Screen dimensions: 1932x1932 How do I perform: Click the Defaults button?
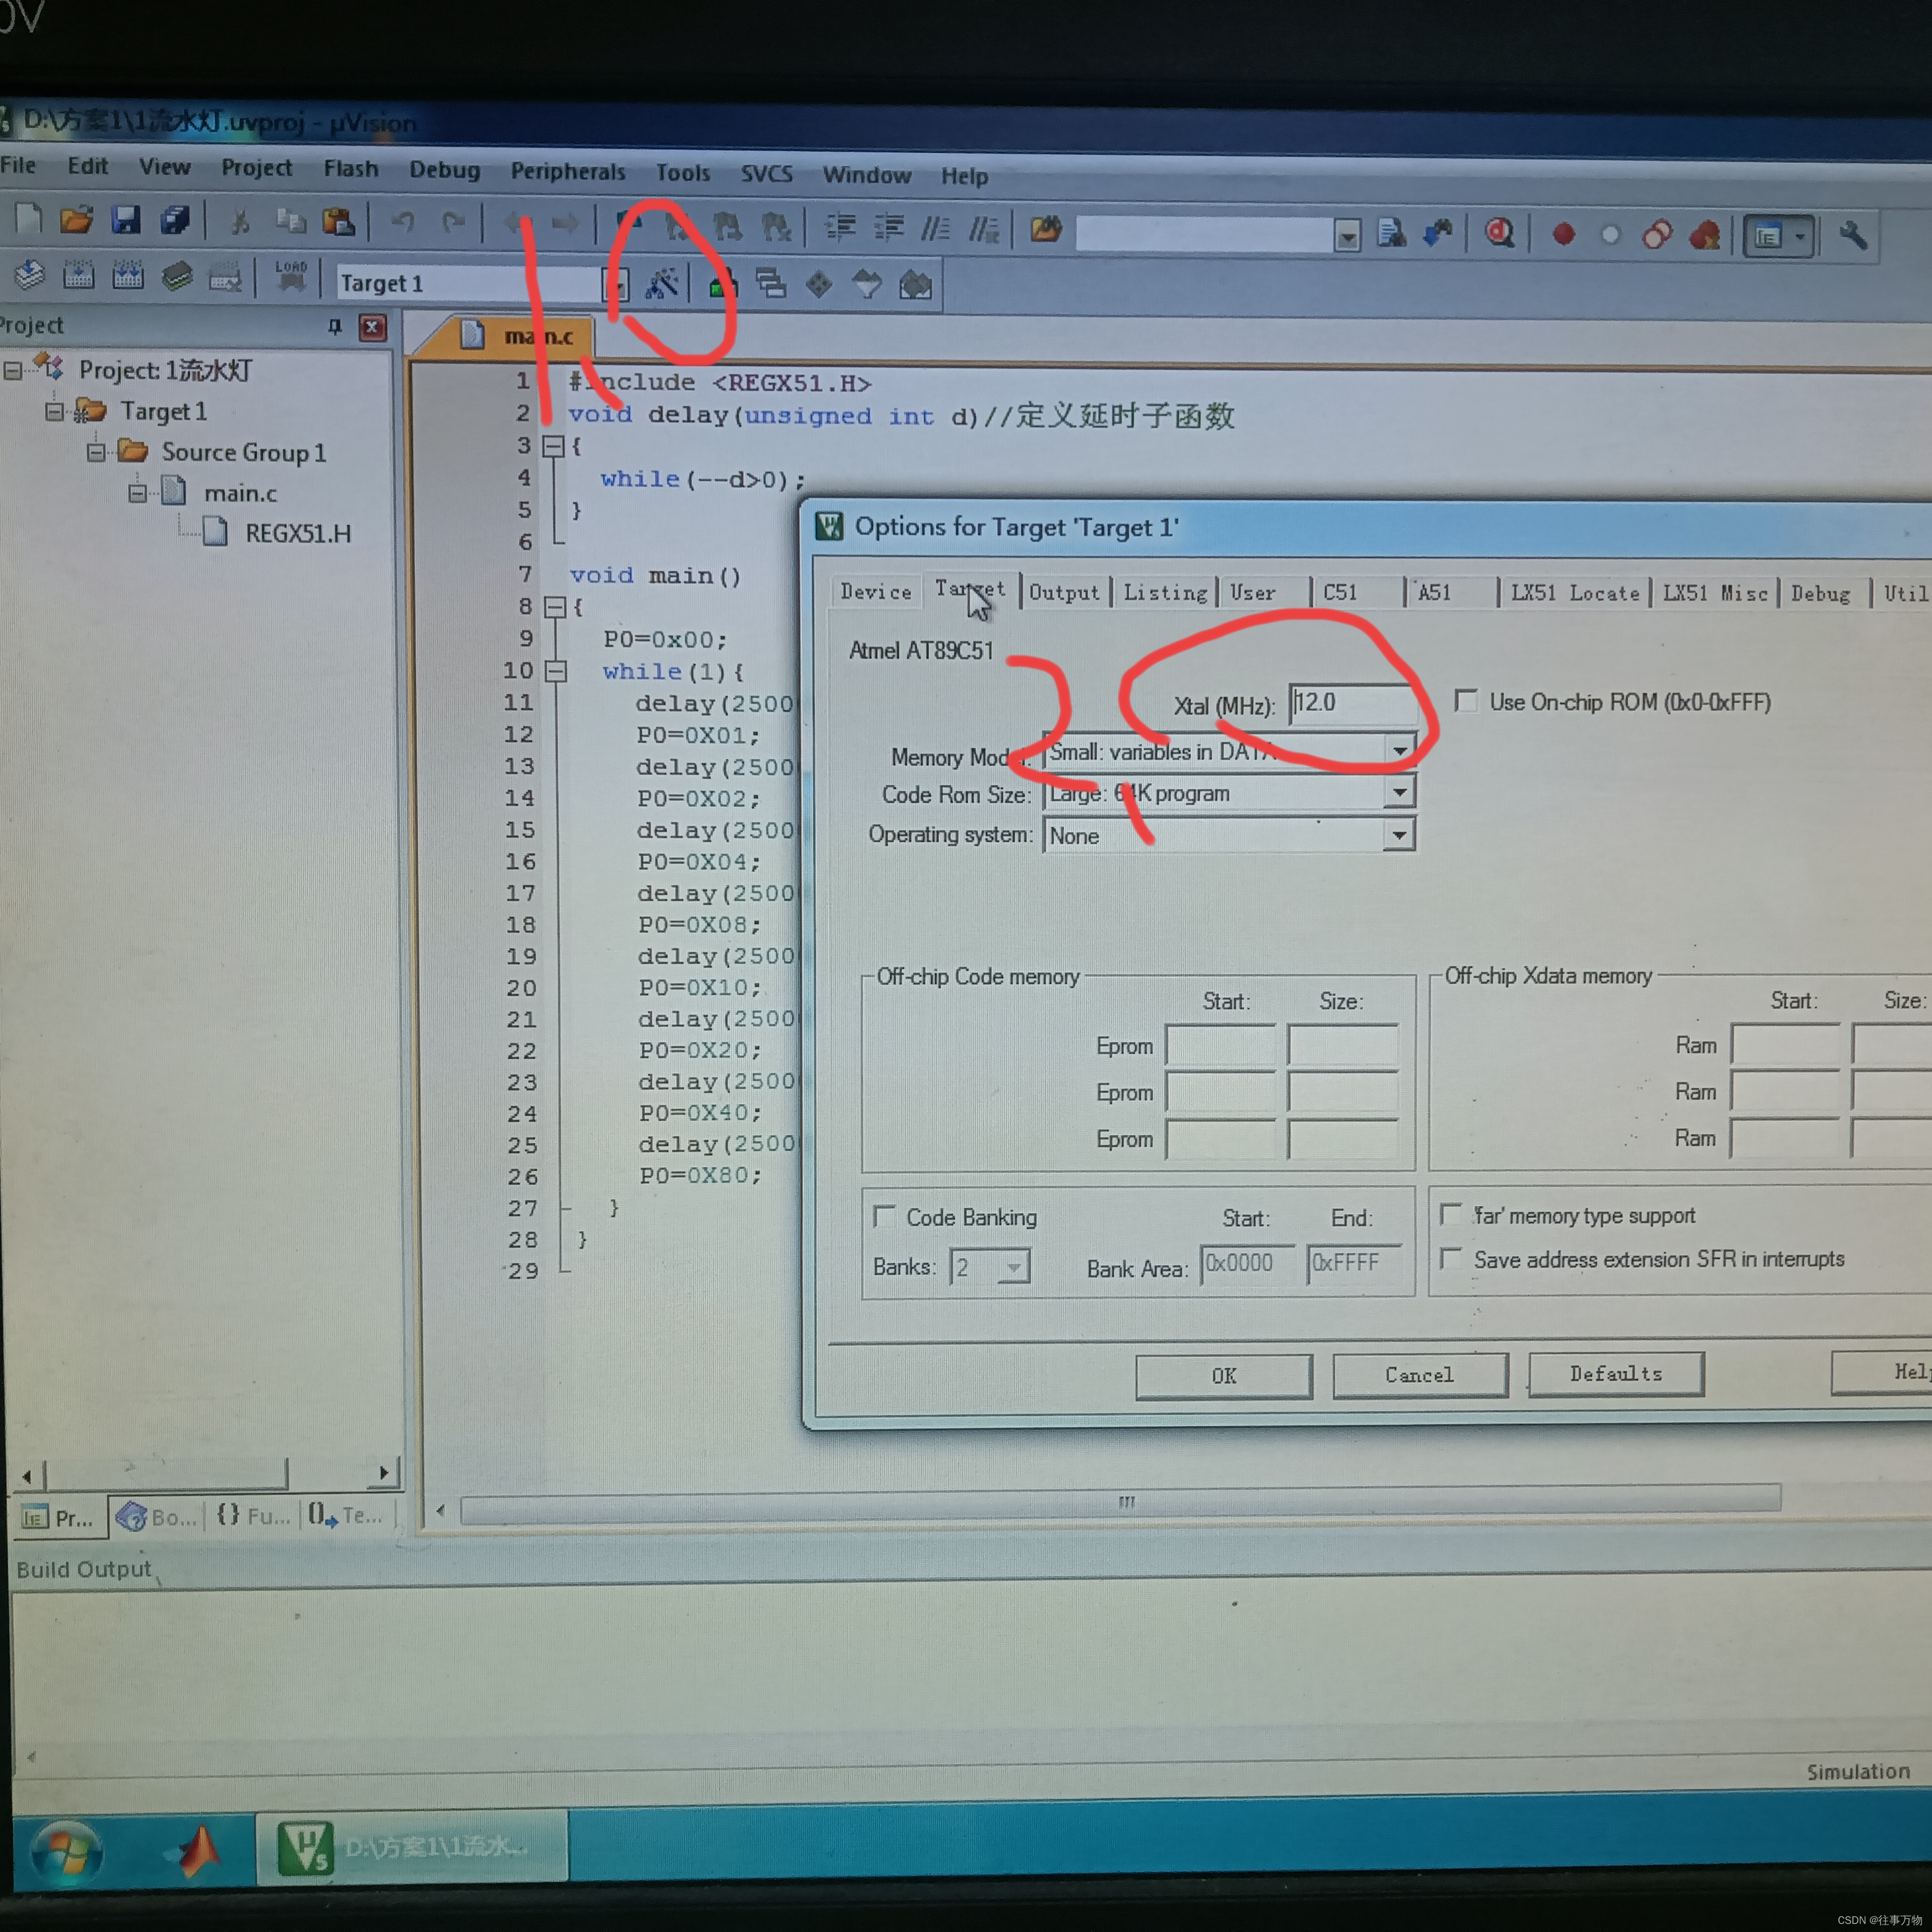[1615, 1374]
